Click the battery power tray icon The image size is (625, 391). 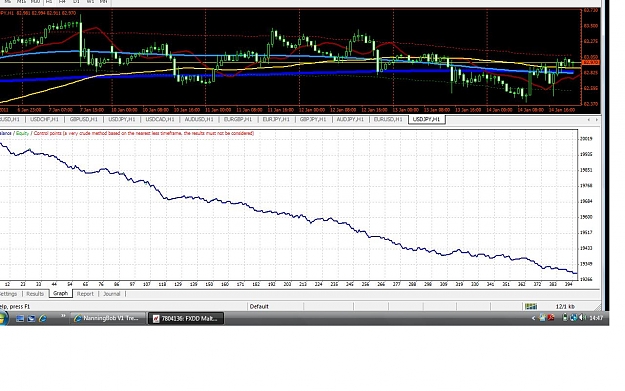point(565,318)
